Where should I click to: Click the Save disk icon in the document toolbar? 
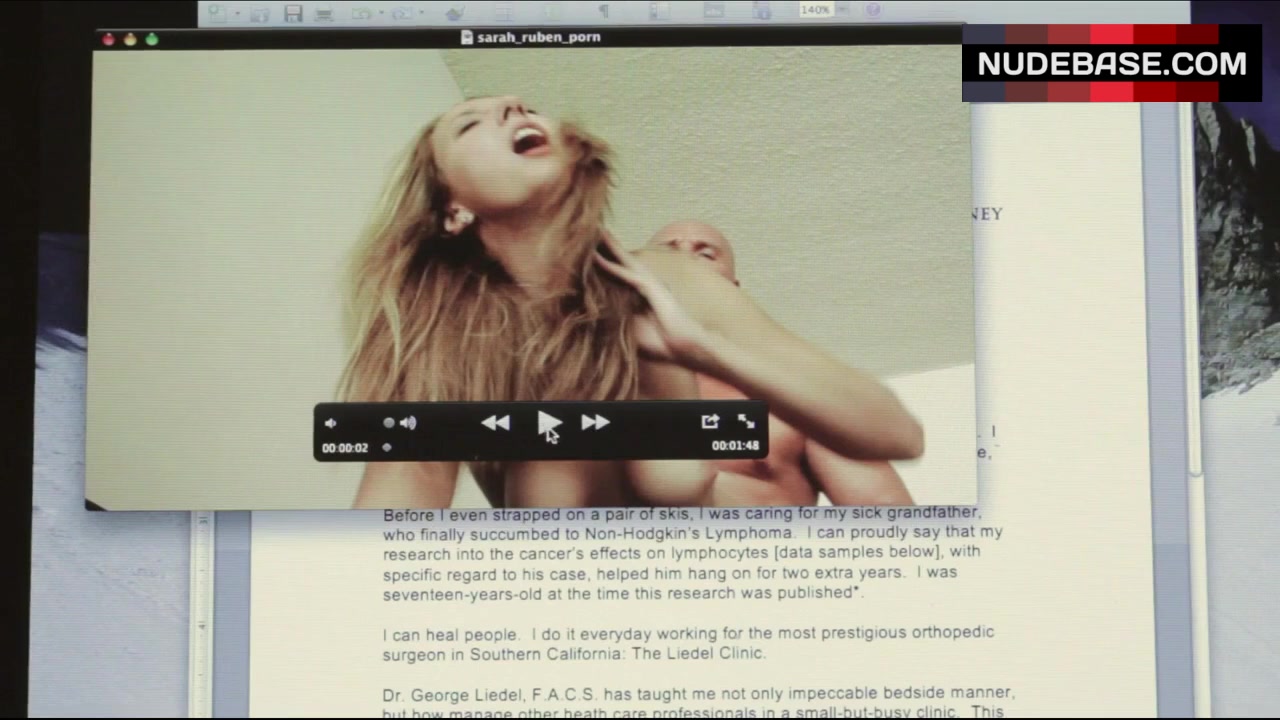click(x=293, y=13)
